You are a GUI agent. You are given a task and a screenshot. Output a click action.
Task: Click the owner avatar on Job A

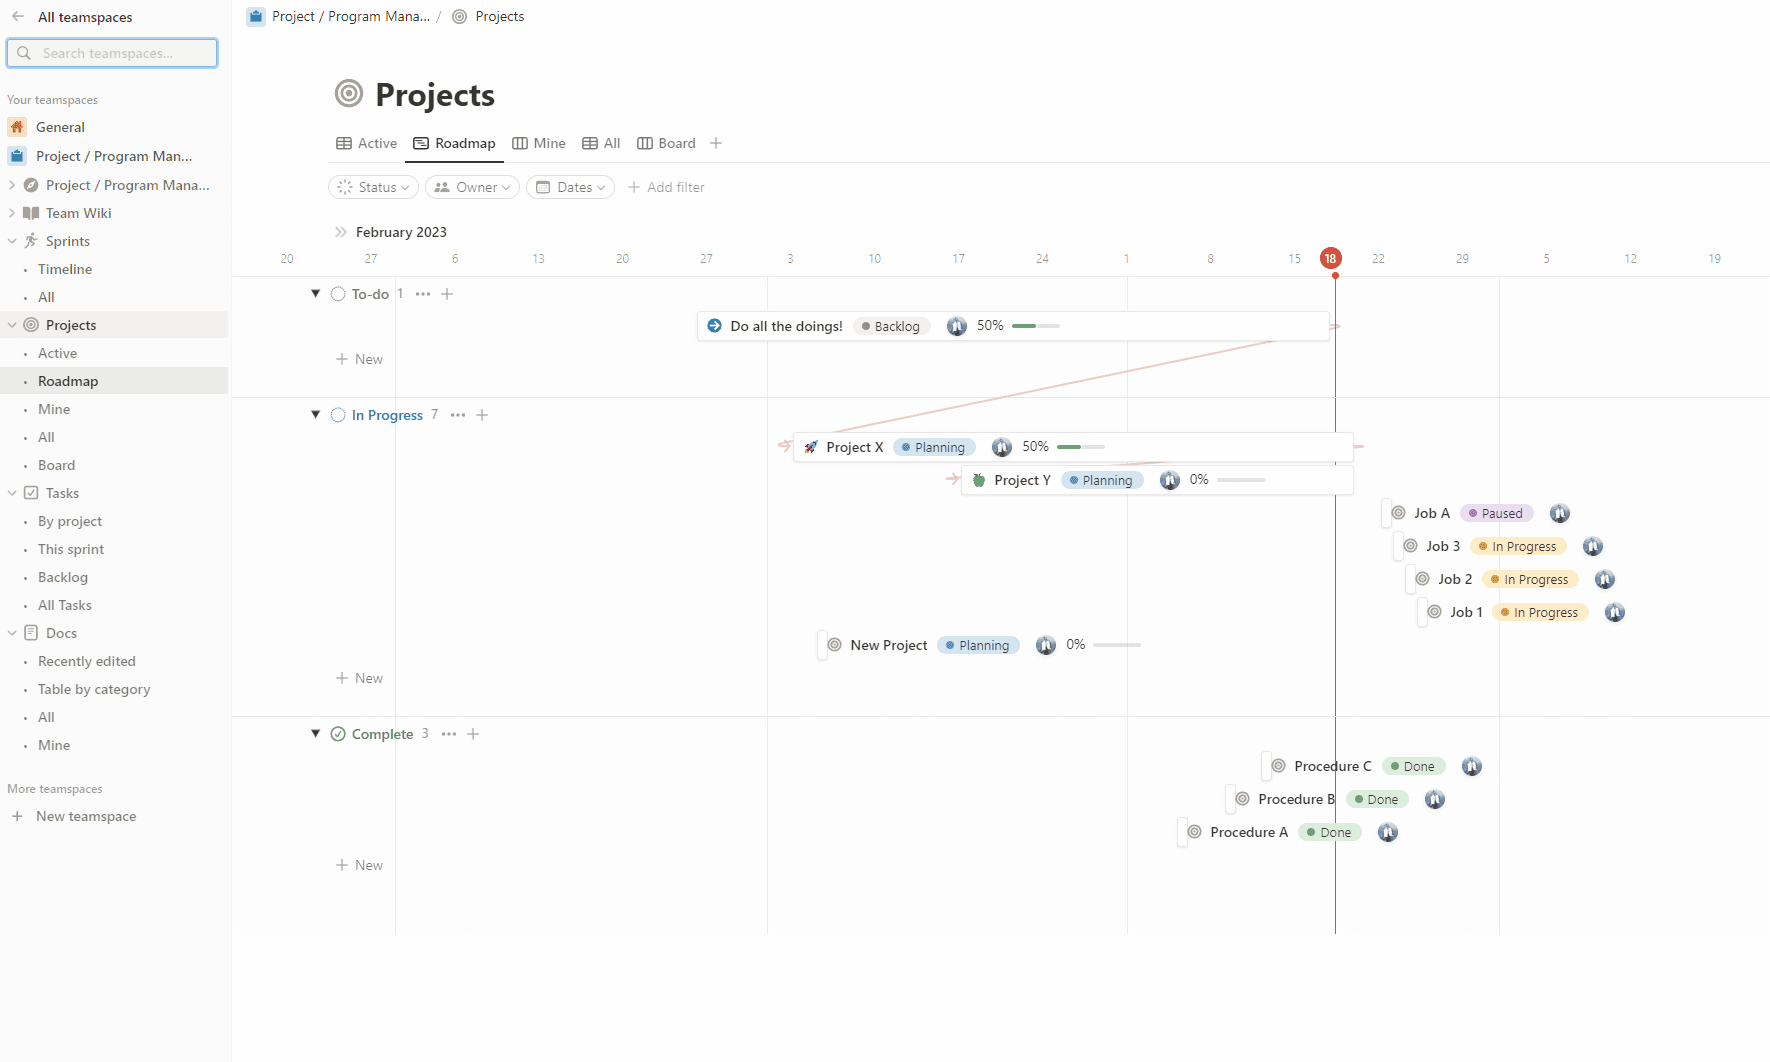click(1559, 513)
